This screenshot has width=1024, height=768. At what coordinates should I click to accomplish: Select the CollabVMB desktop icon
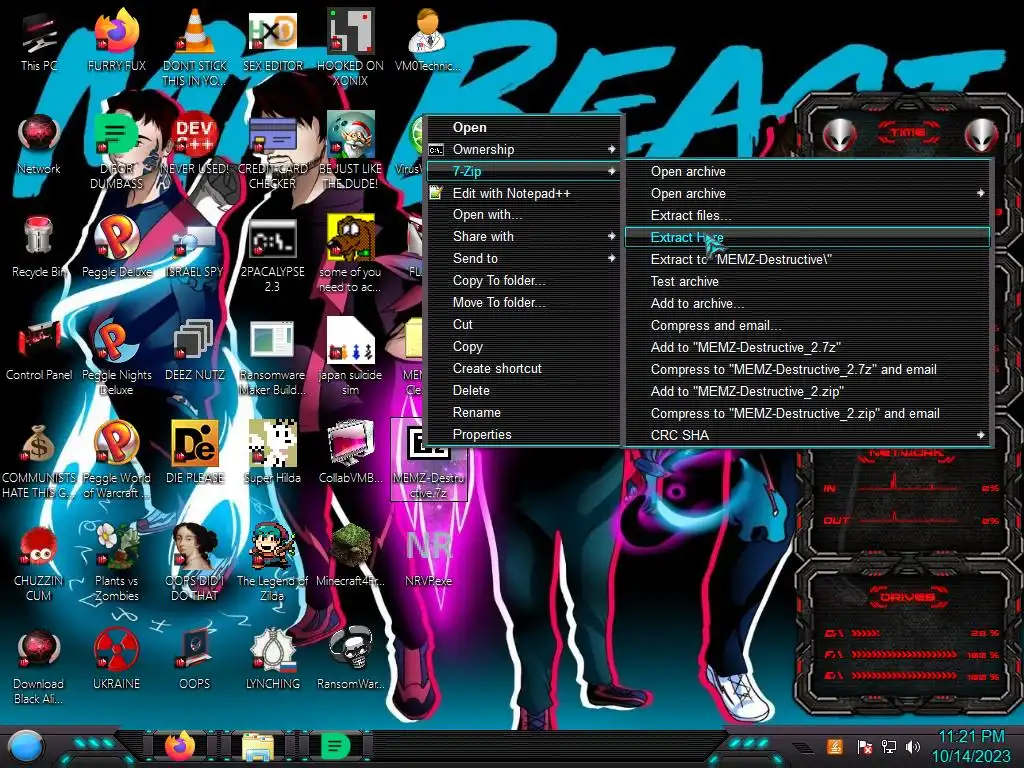pos(351,454)
